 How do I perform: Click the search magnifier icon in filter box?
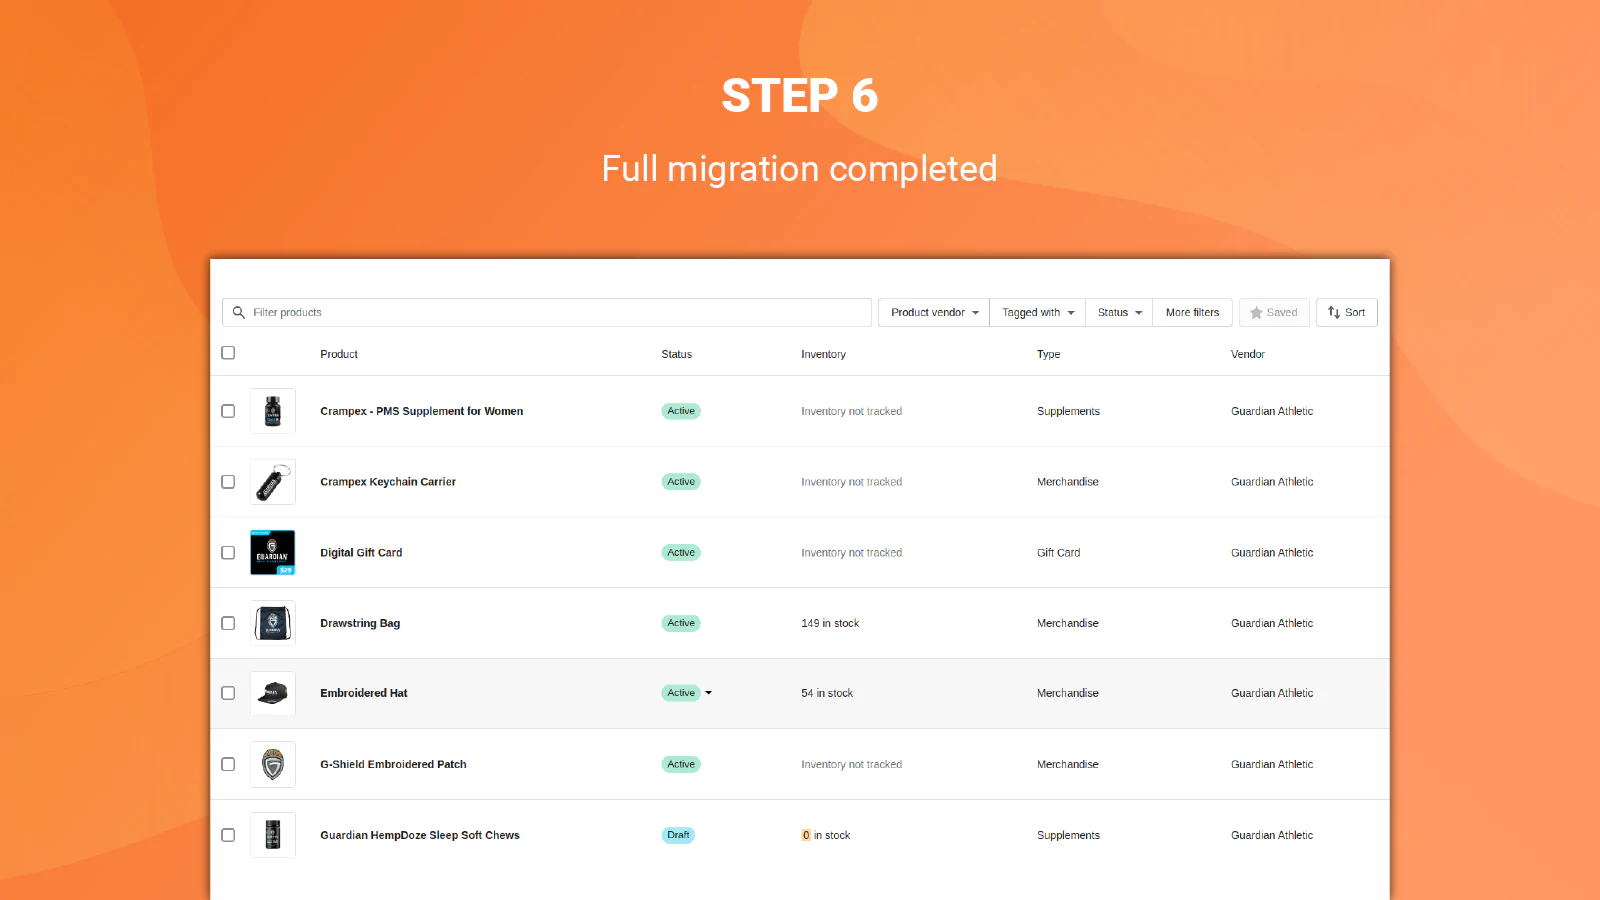pyautogui.click(x=239, y=313)
